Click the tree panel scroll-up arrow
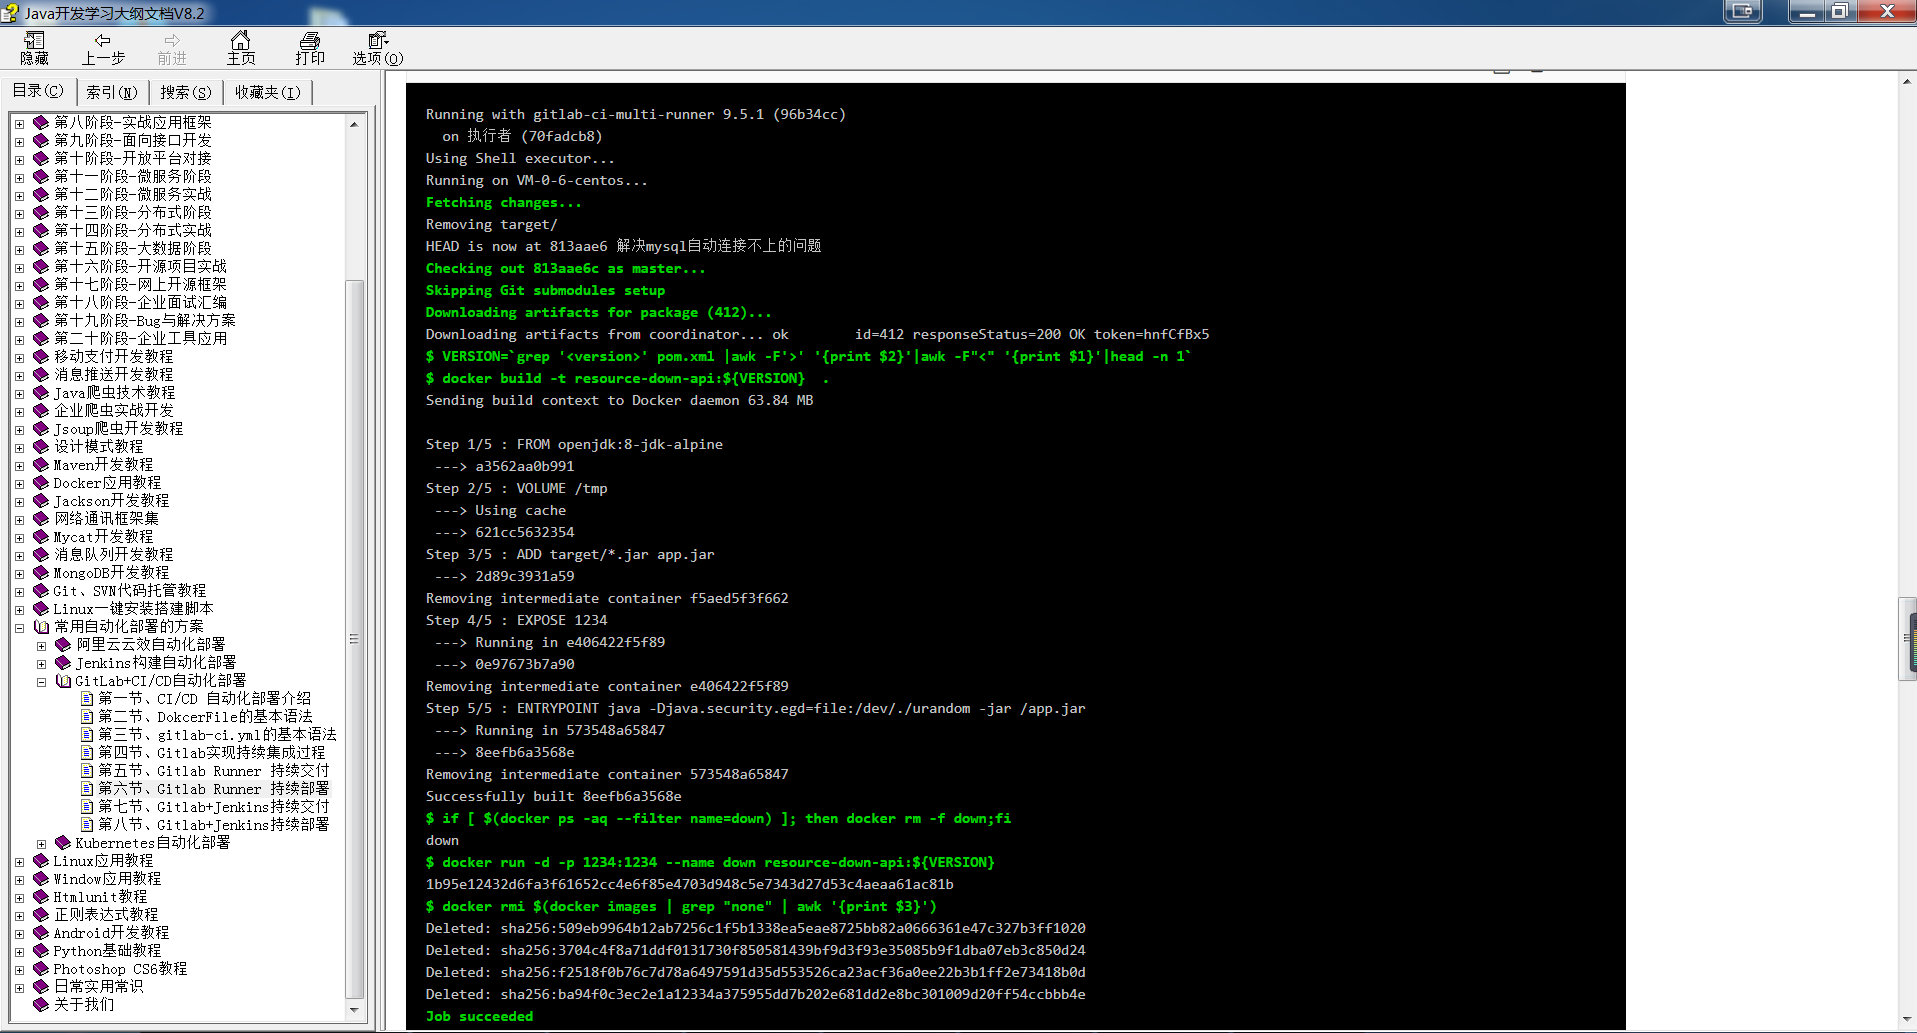Image resolution: width=1917 pixels, height=1033 pixels. coord(354,124)
